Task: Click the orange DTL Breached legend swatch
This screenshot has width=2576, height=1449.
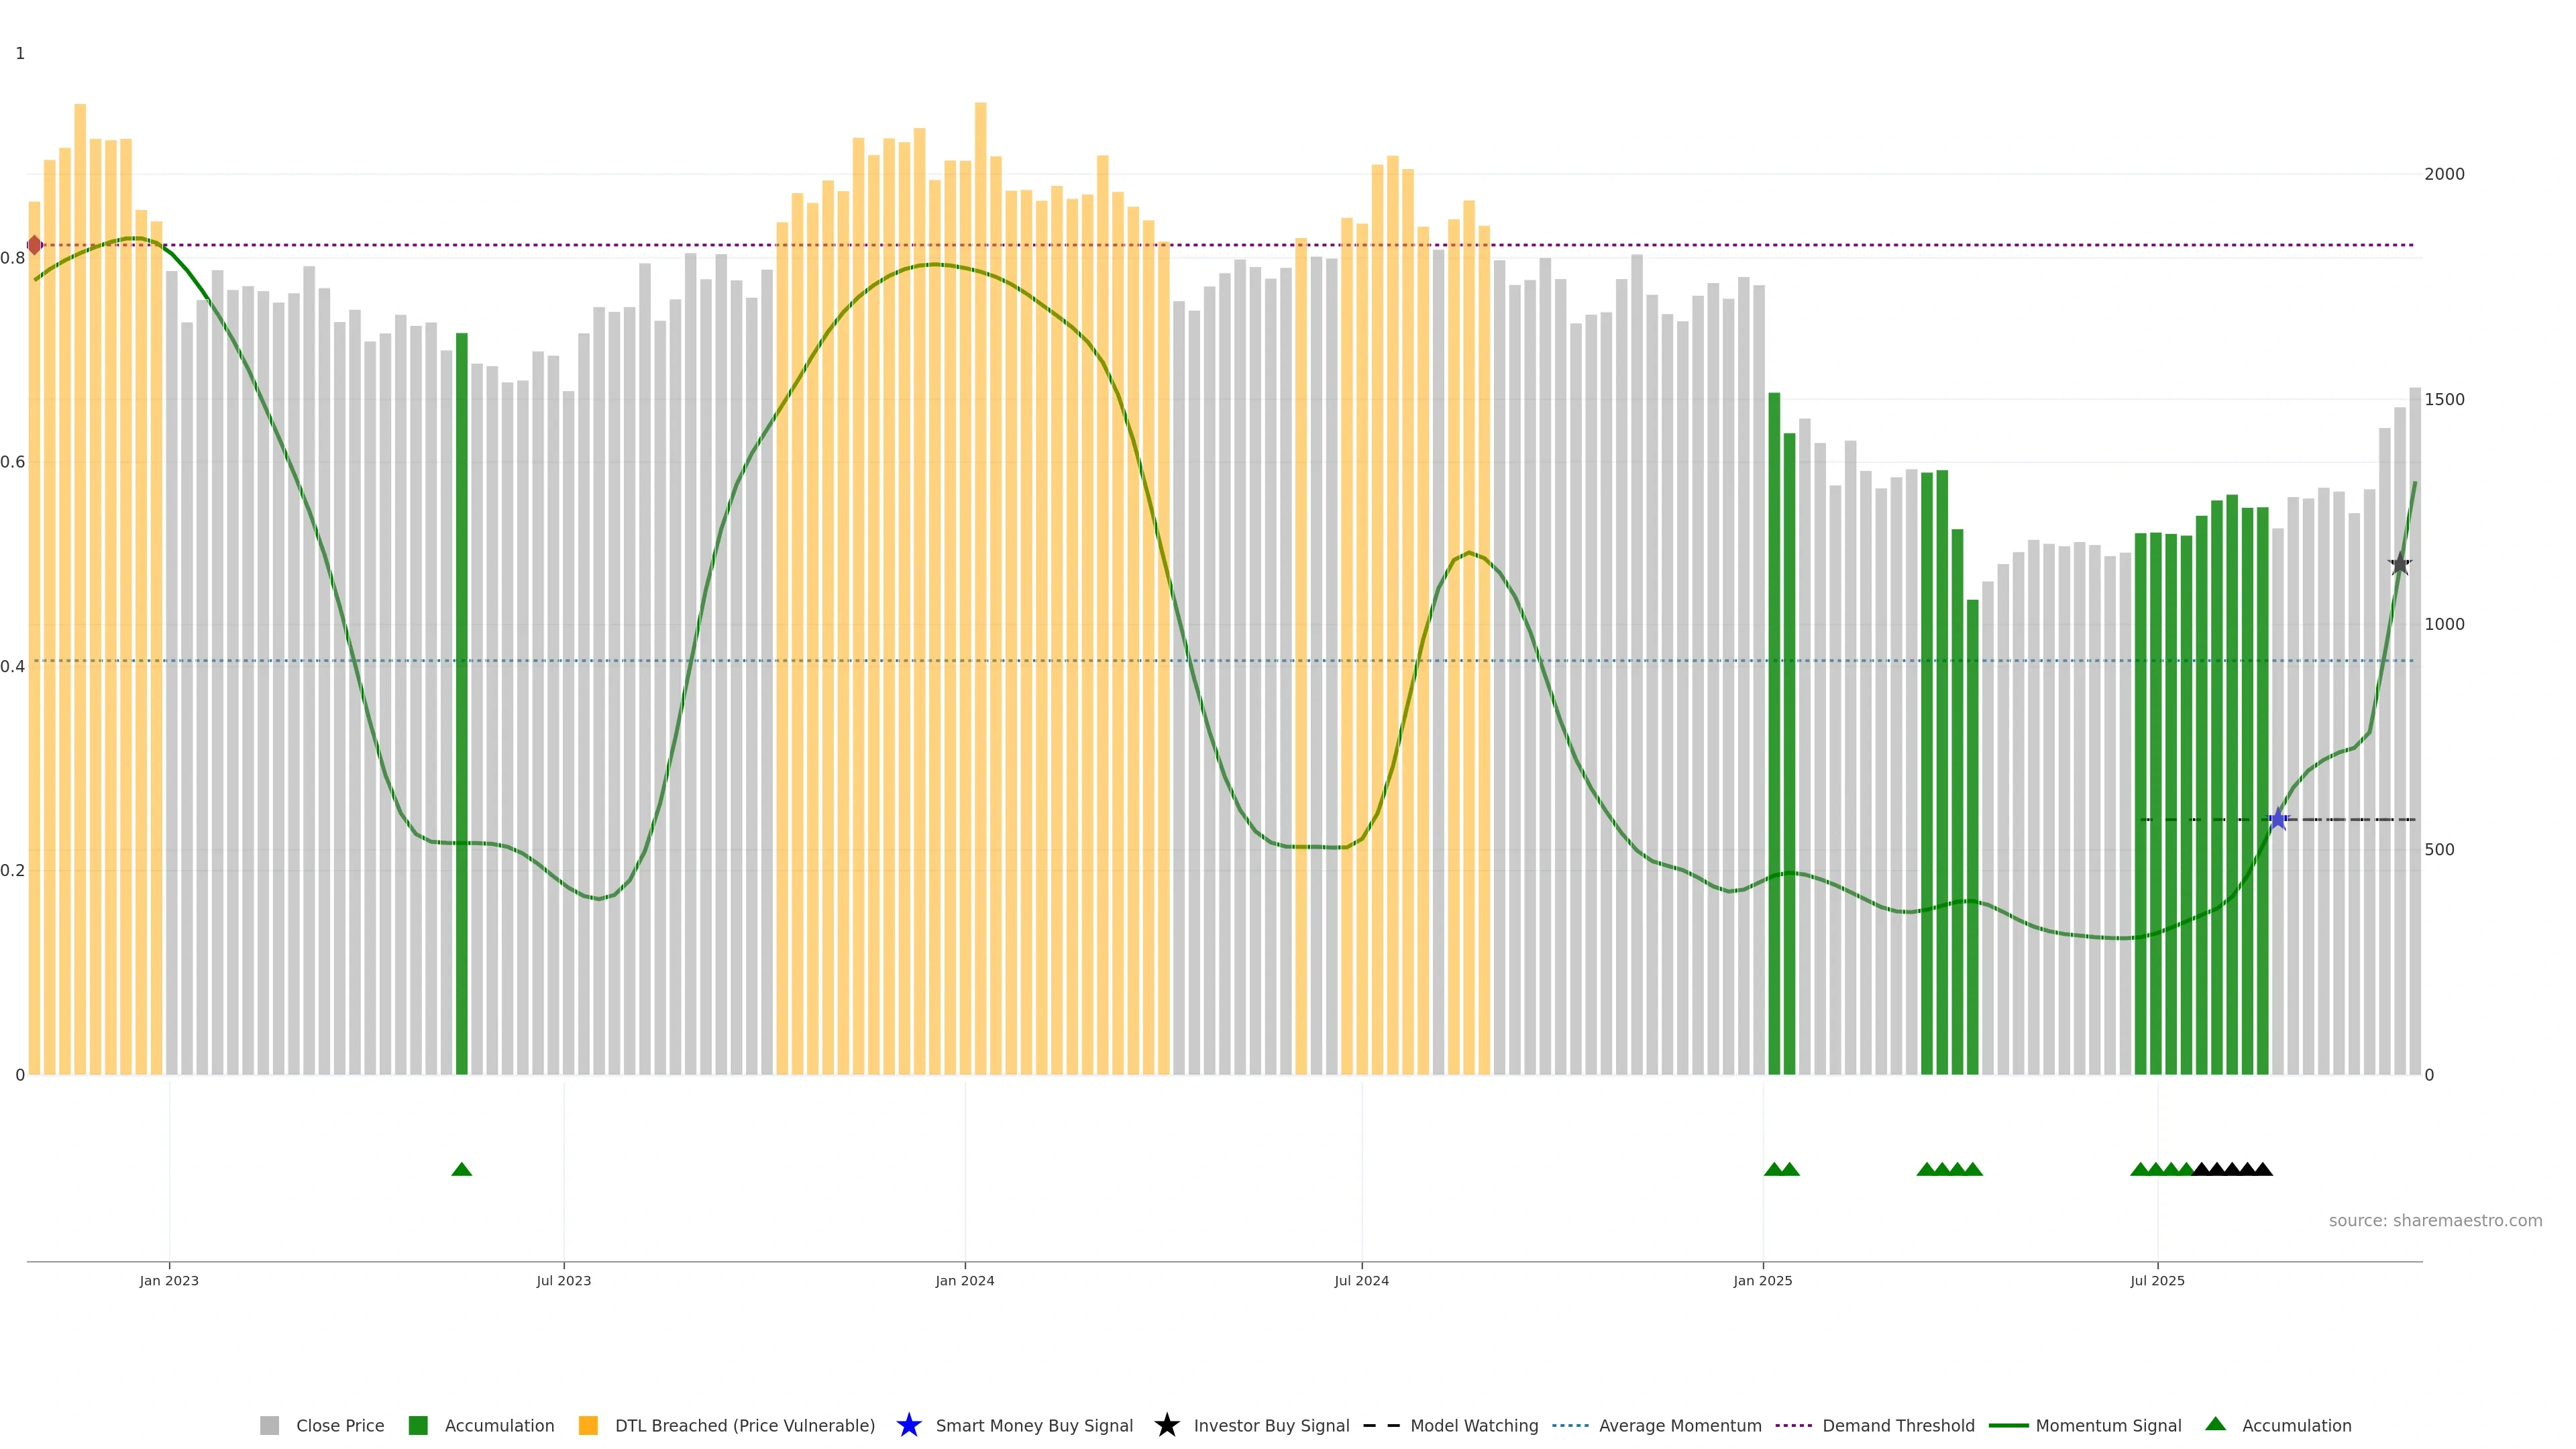Action: pos(588,1425)
